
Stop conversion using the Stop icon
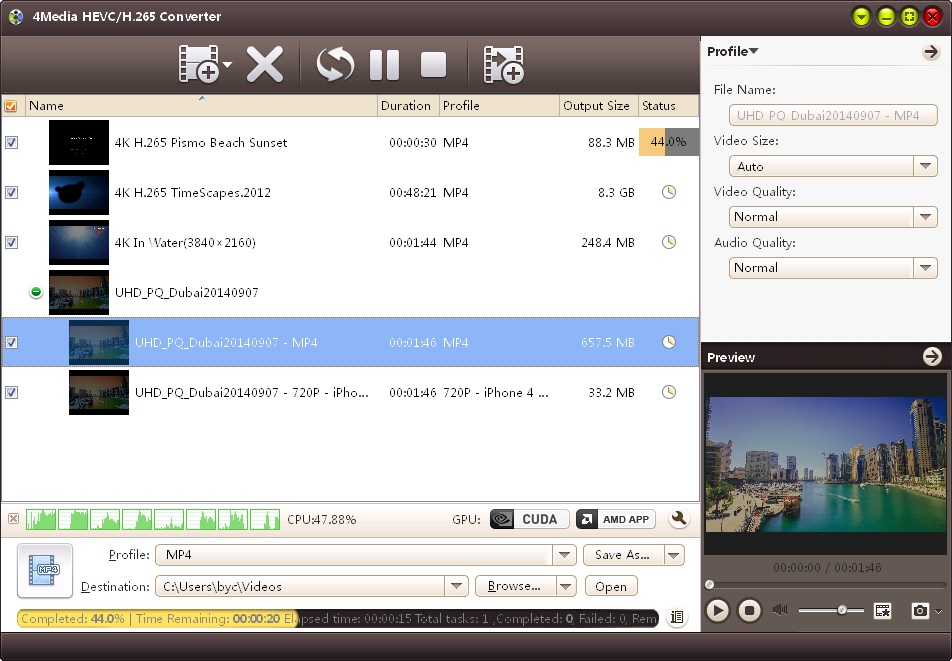(x=433, y=65)
